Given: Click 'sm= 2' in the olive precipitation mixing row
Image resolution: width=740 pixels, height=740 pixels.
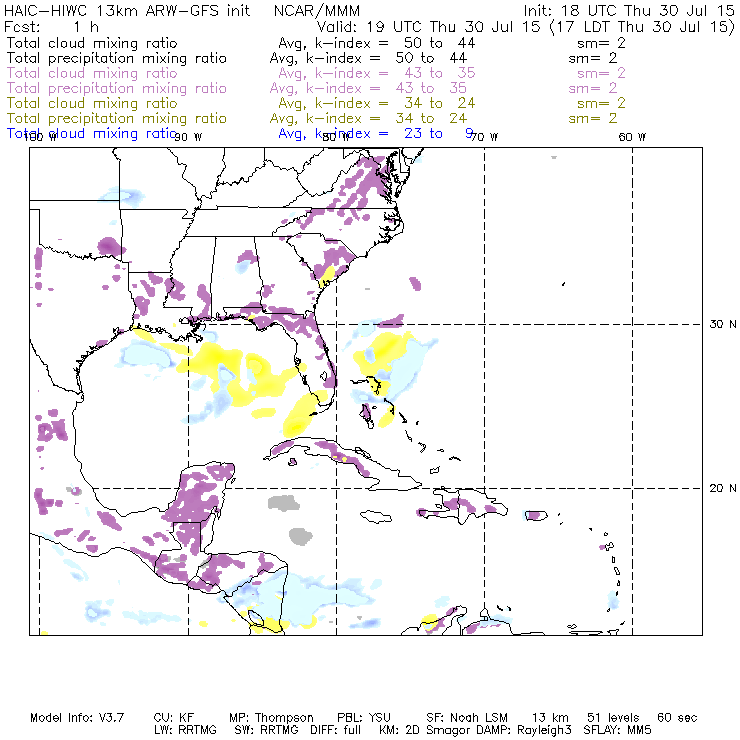Looking at the screenshot, I should pyautogui.click(x=593, y=118).
